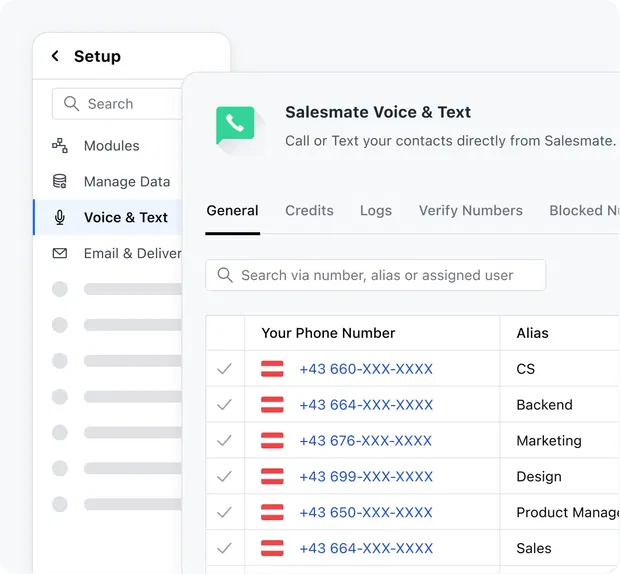This screenshot has width=620, height=574.
Task: Open the +43 650-XXX-XXXX number link
Action: coord(366,512)
